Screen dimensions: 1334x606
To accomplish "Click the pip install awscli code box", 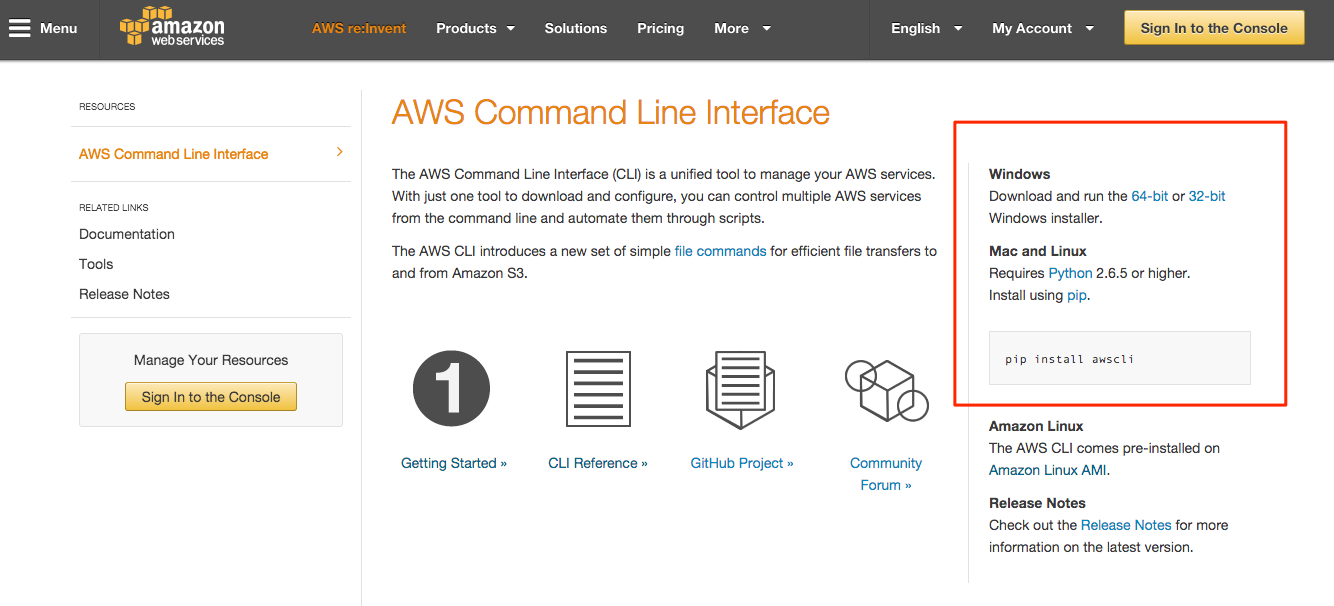I will (1120, 358).
